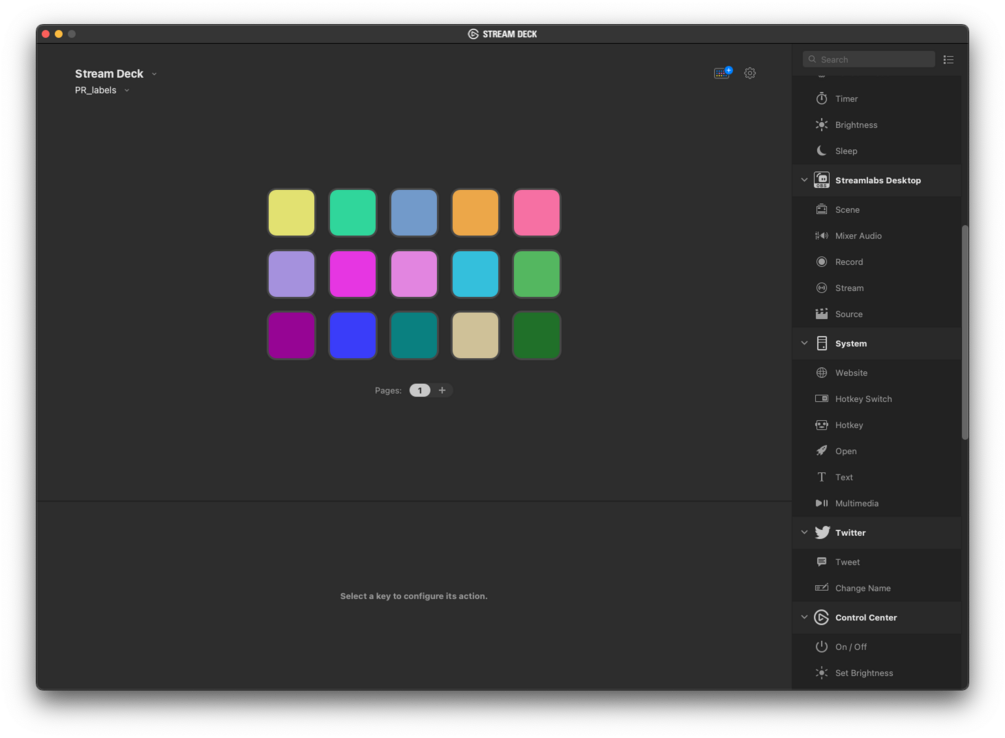1005x738 pixels.
Task: Toggle the actions list view icon
Action: coord(949,60)
